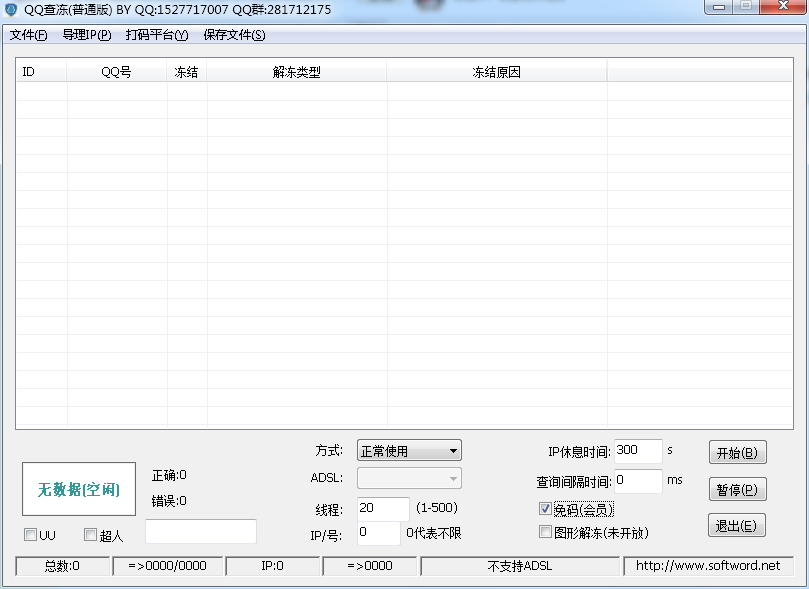Screen dimensions: 809x589
Task: Open the http://www.softword.net link
Action: coord(708,566)
